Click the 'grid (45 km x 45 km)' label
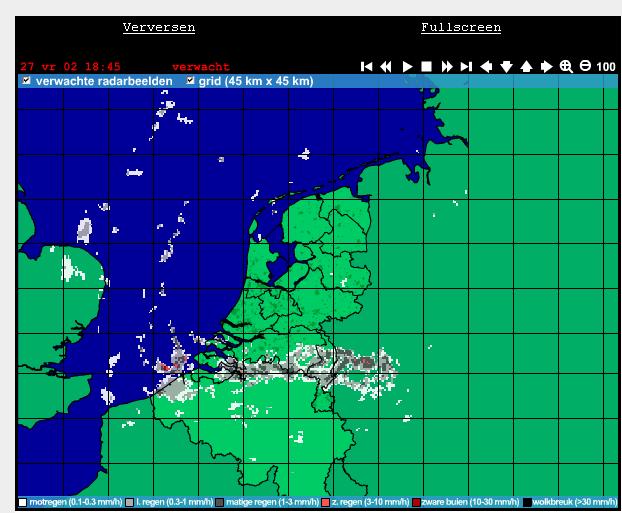 (x=256, y=81)
